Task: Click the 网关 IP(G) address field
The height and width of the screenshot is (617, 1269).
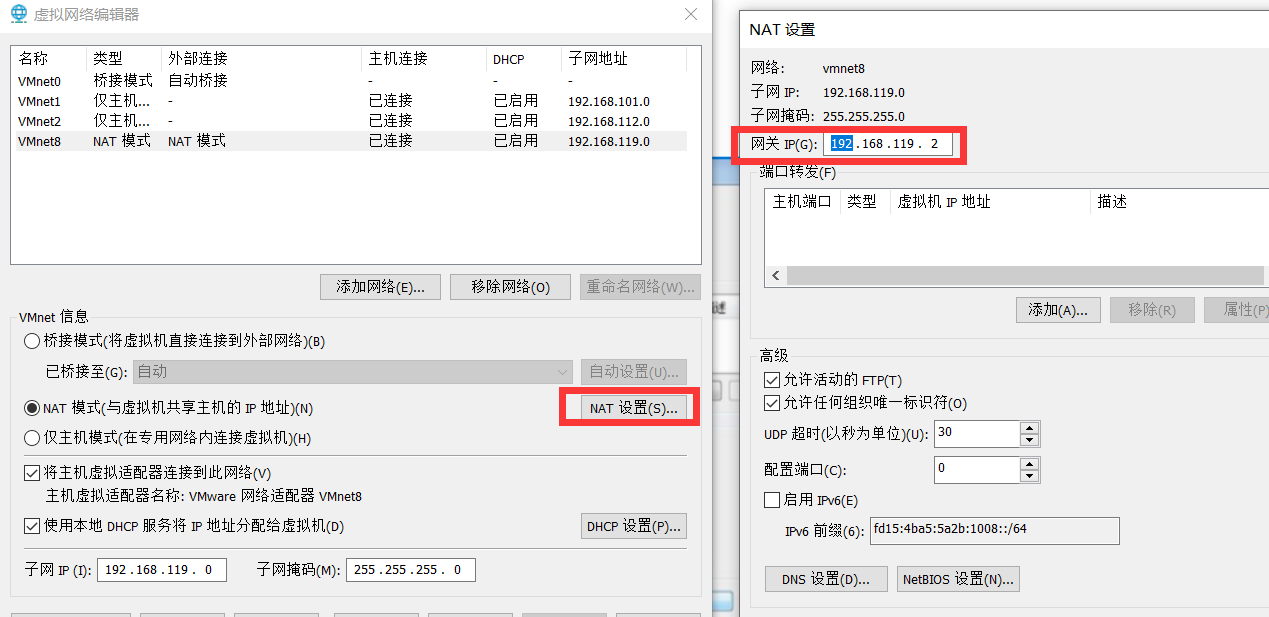Action: tap(888, 144)
